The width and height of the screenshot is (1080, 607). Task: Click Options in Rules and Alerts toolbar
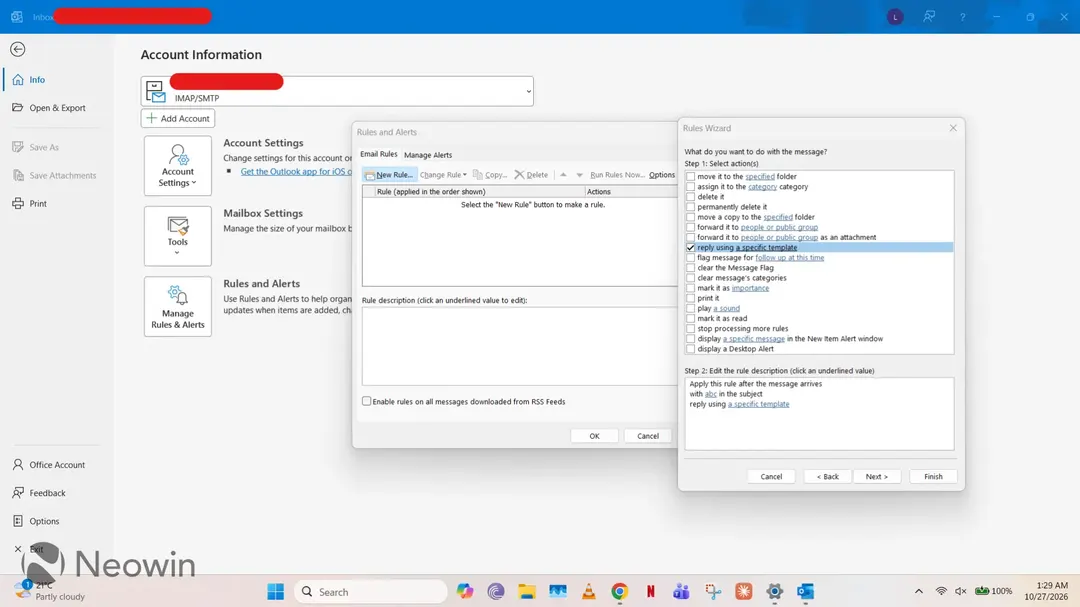(662, 175)
